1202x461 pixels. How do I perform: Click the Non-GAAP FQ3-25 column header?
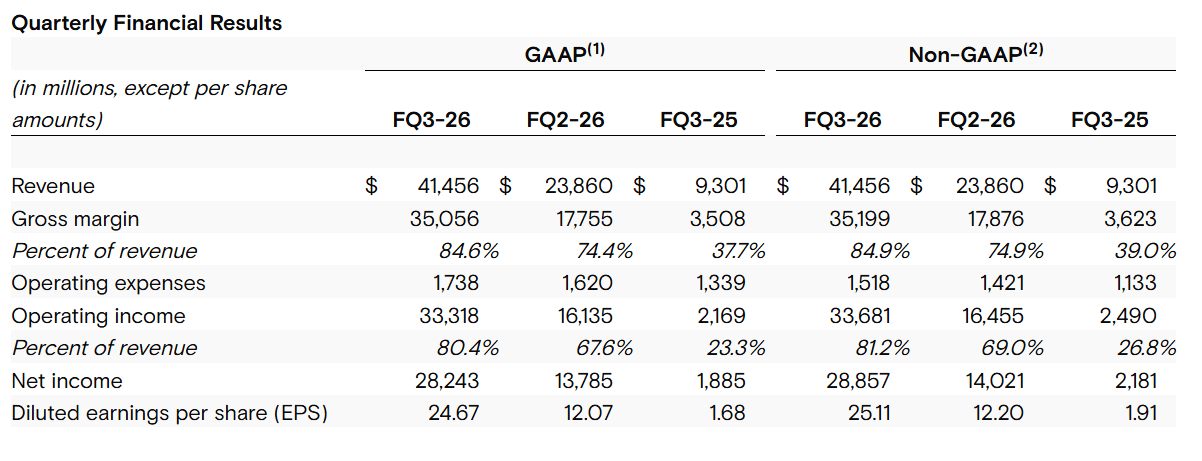click(1110, 121)
